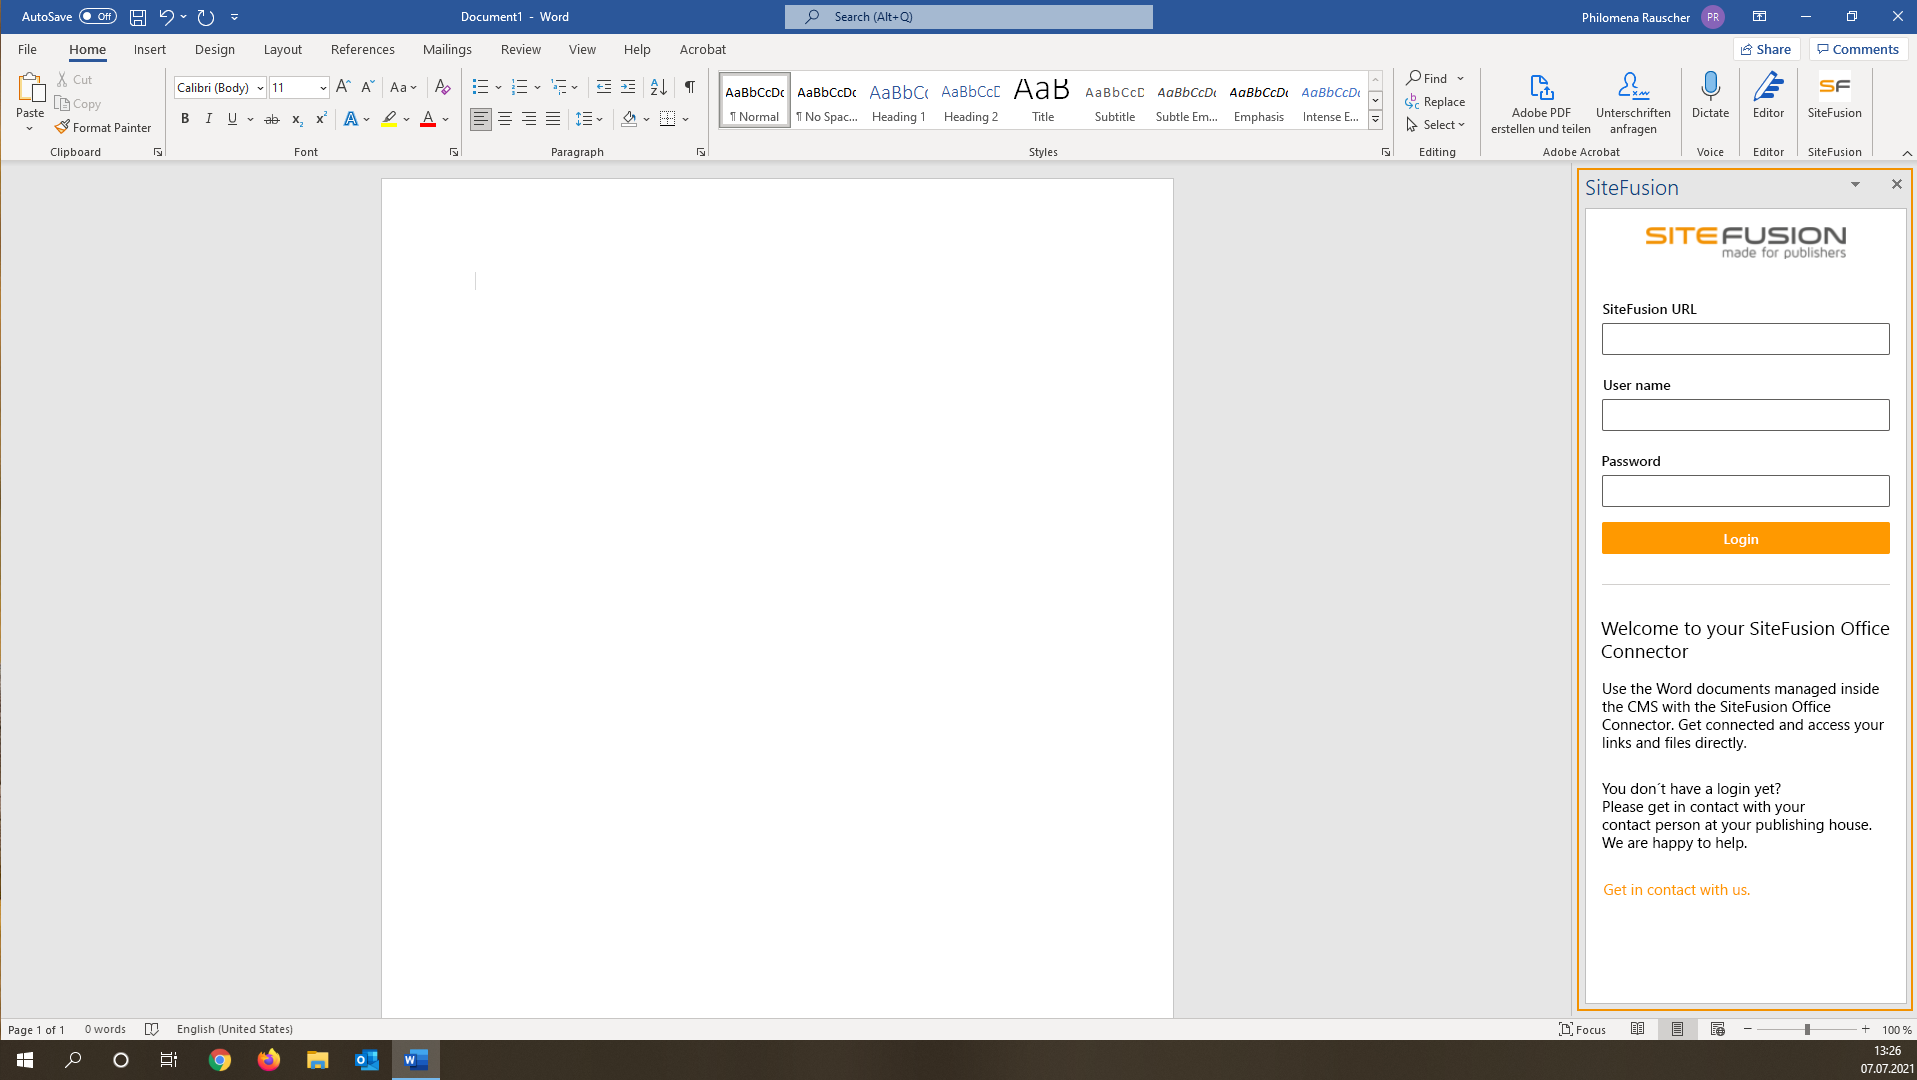Increase paragraph indent

pyautogui.click(x=628, y=87)
